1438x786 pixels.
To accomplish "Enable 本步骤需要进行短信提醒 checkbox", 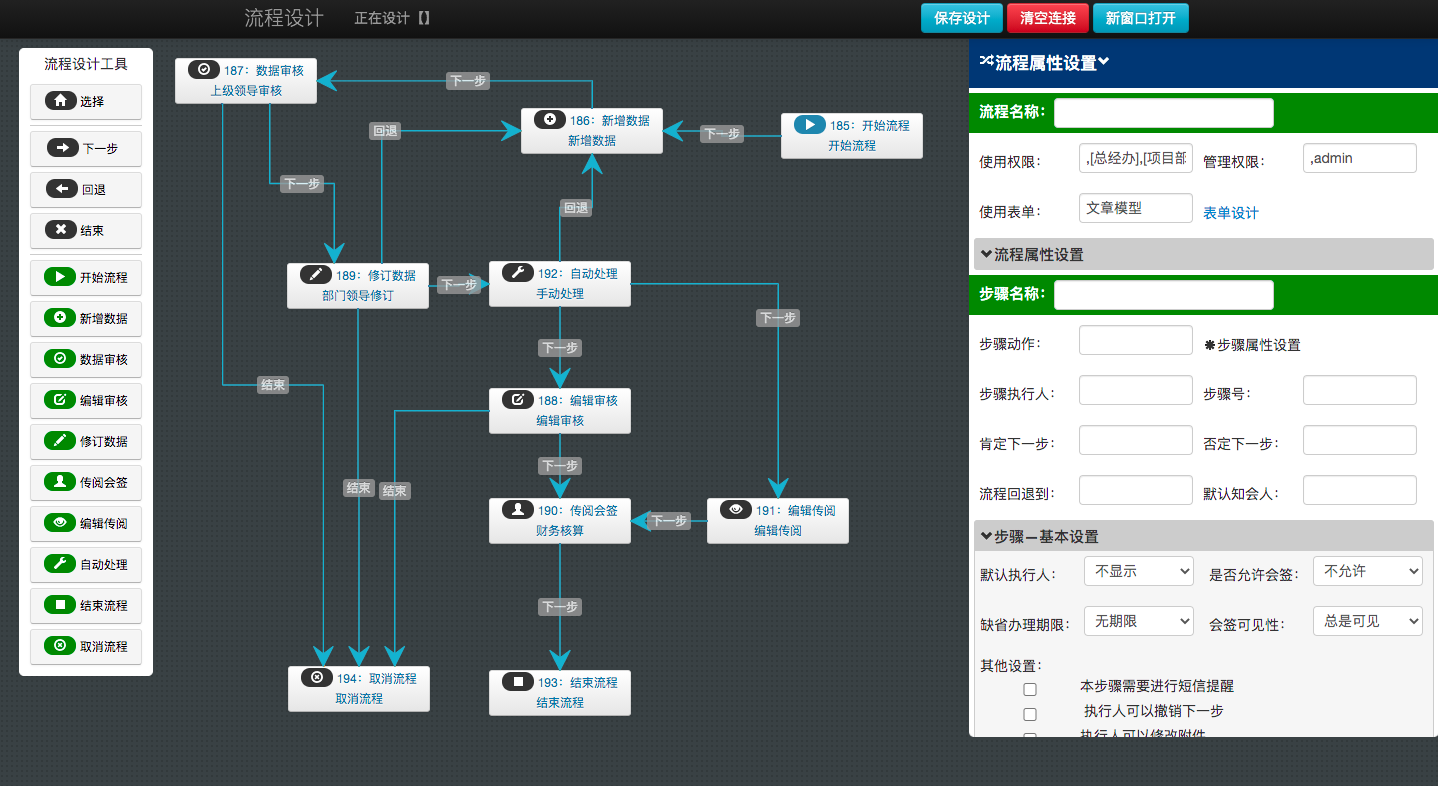I will coord(1030,689).
